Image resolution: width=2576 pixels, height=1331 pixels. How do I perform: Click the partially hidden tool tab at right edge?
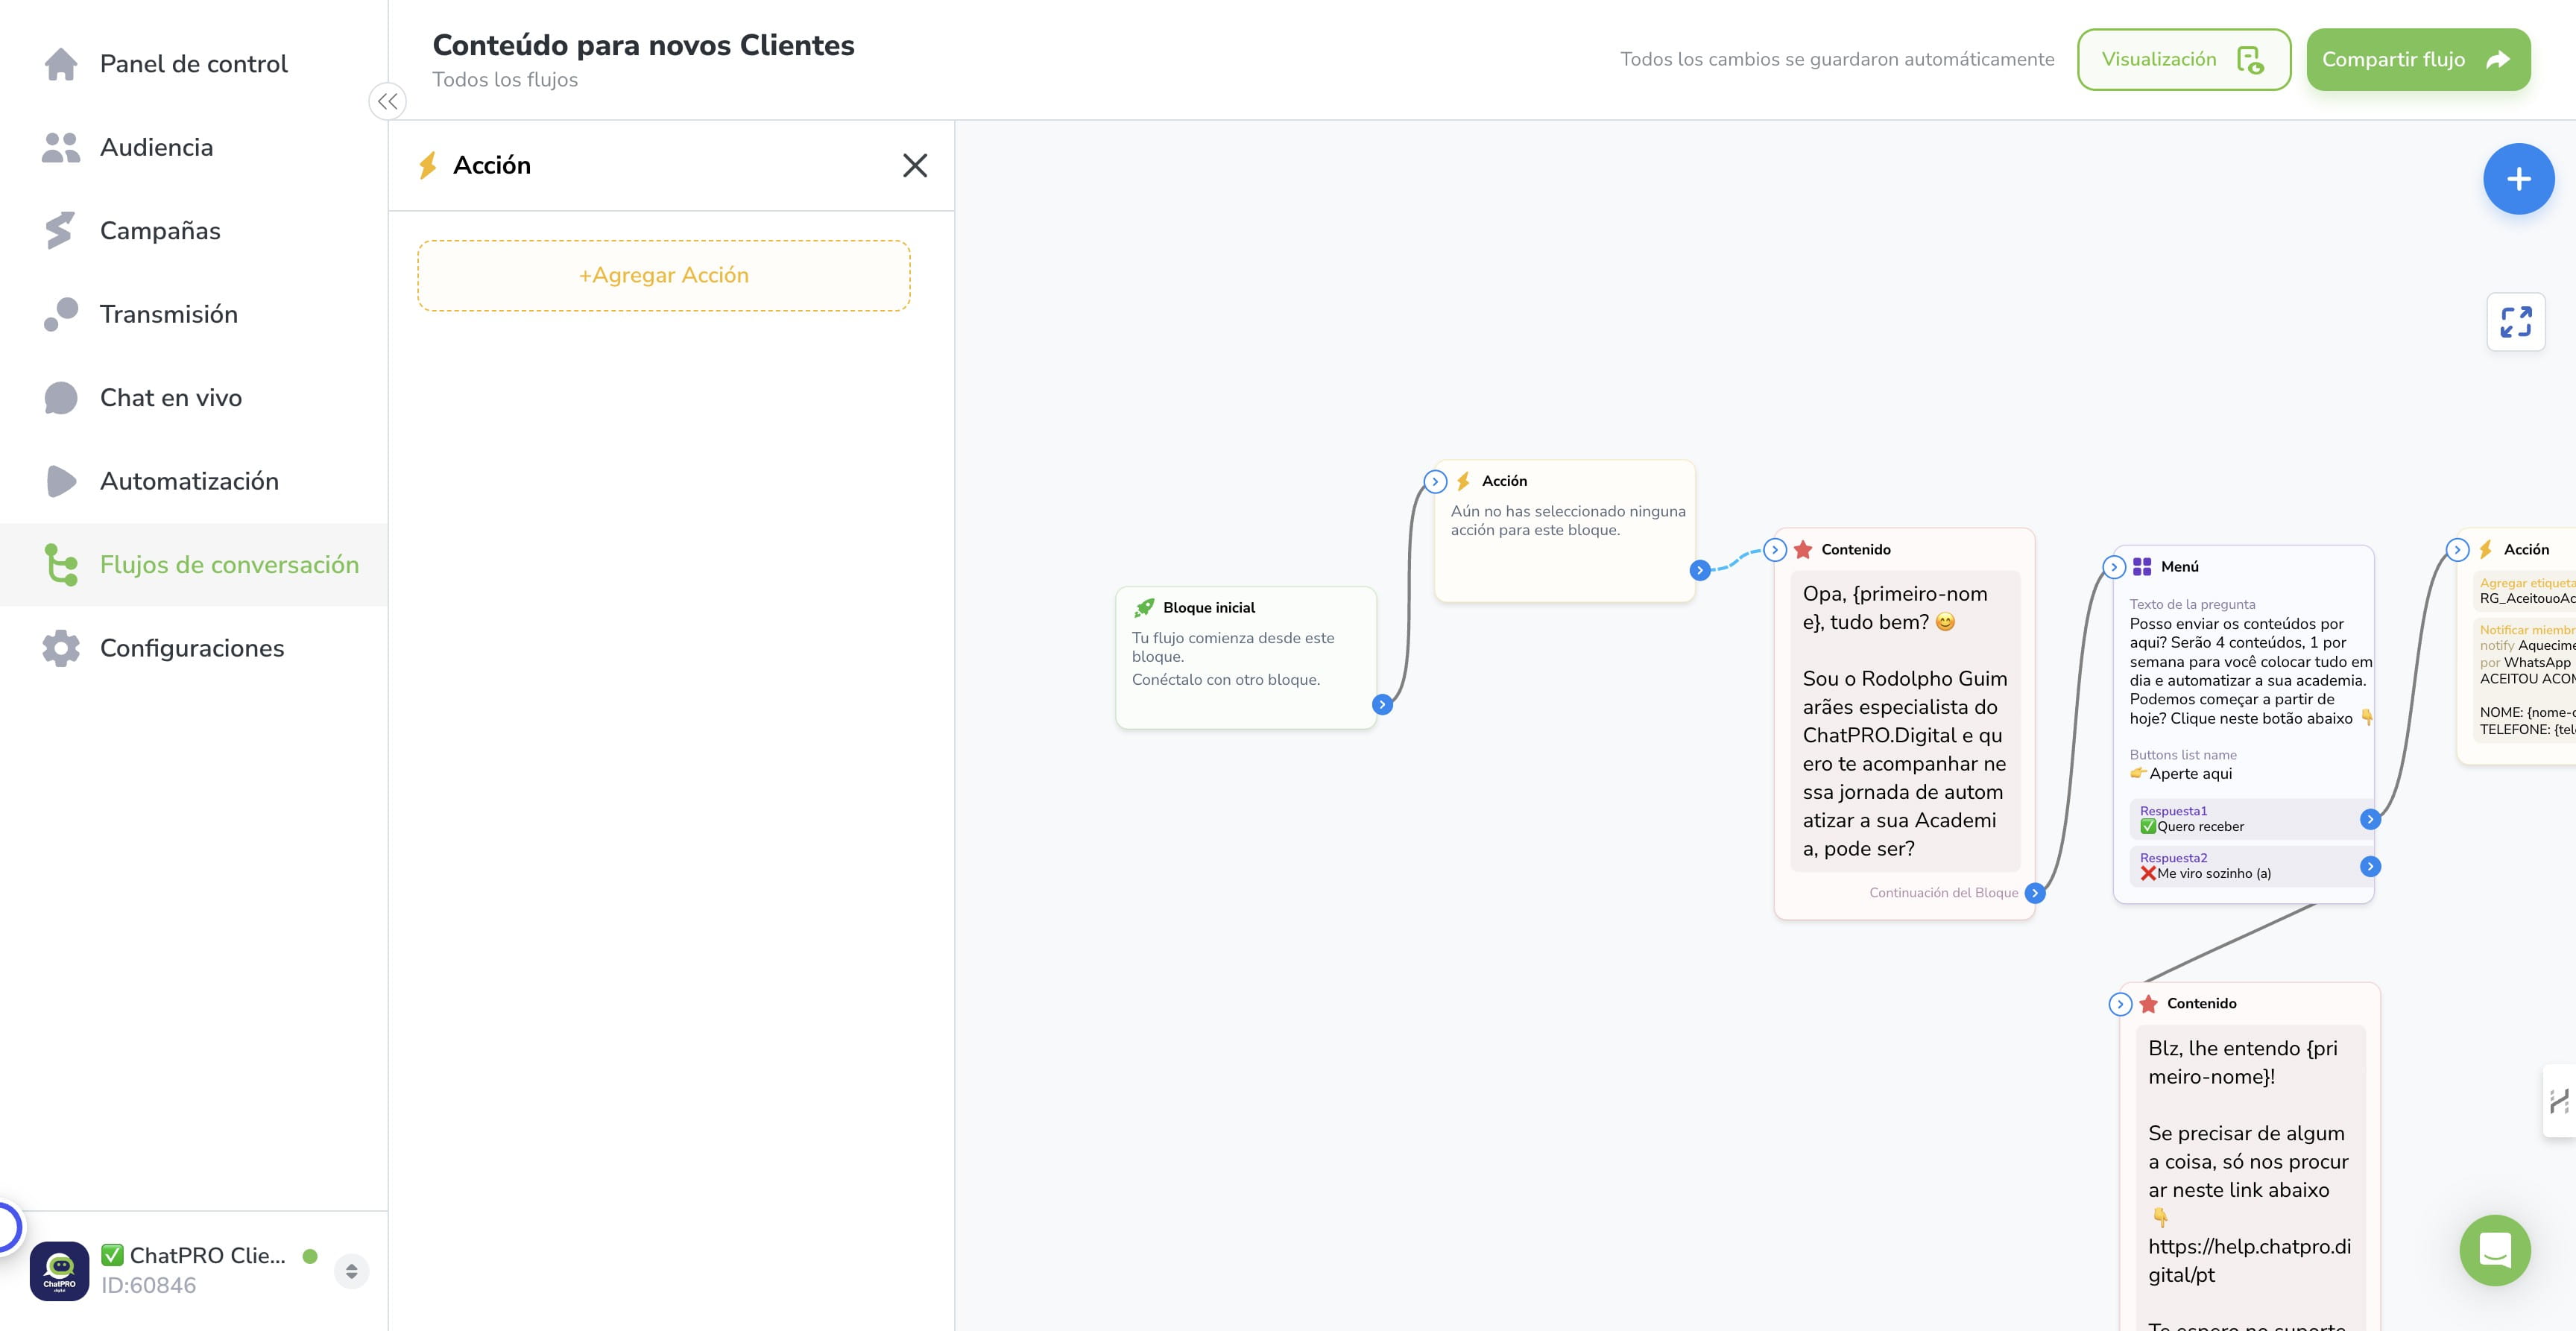2560,1101
